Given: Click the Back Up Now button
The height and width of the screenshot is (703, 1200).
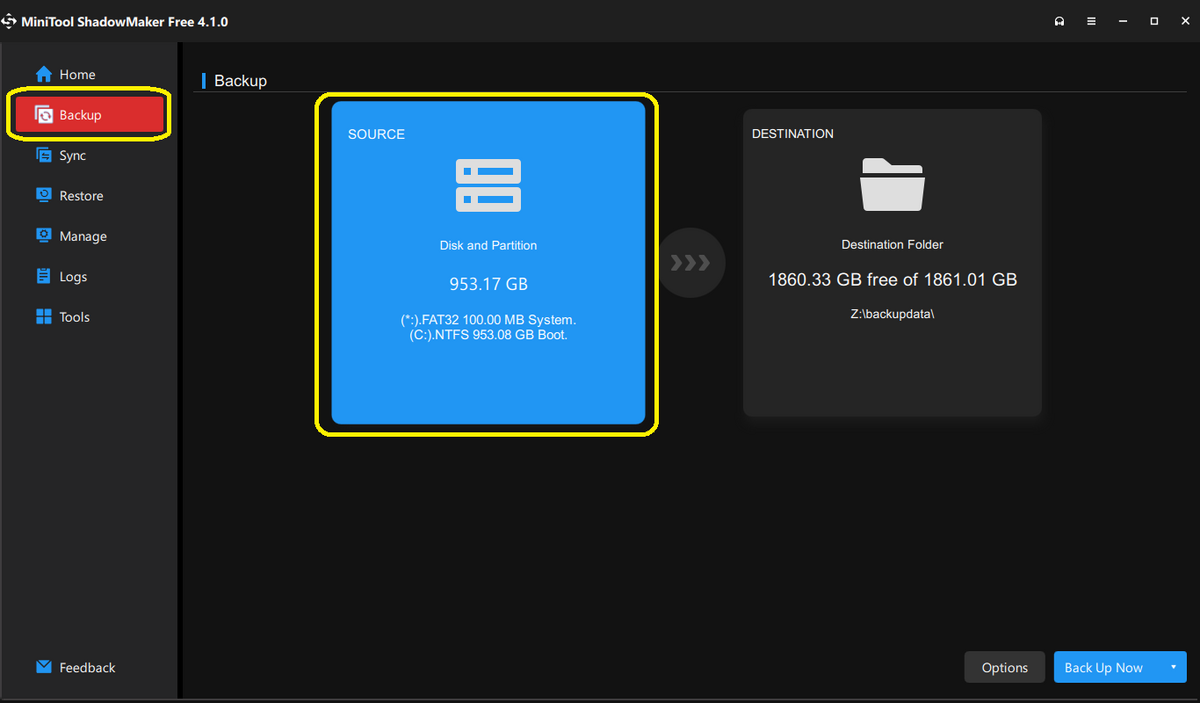Looking at the screenshot, I should coord(1104,667).
